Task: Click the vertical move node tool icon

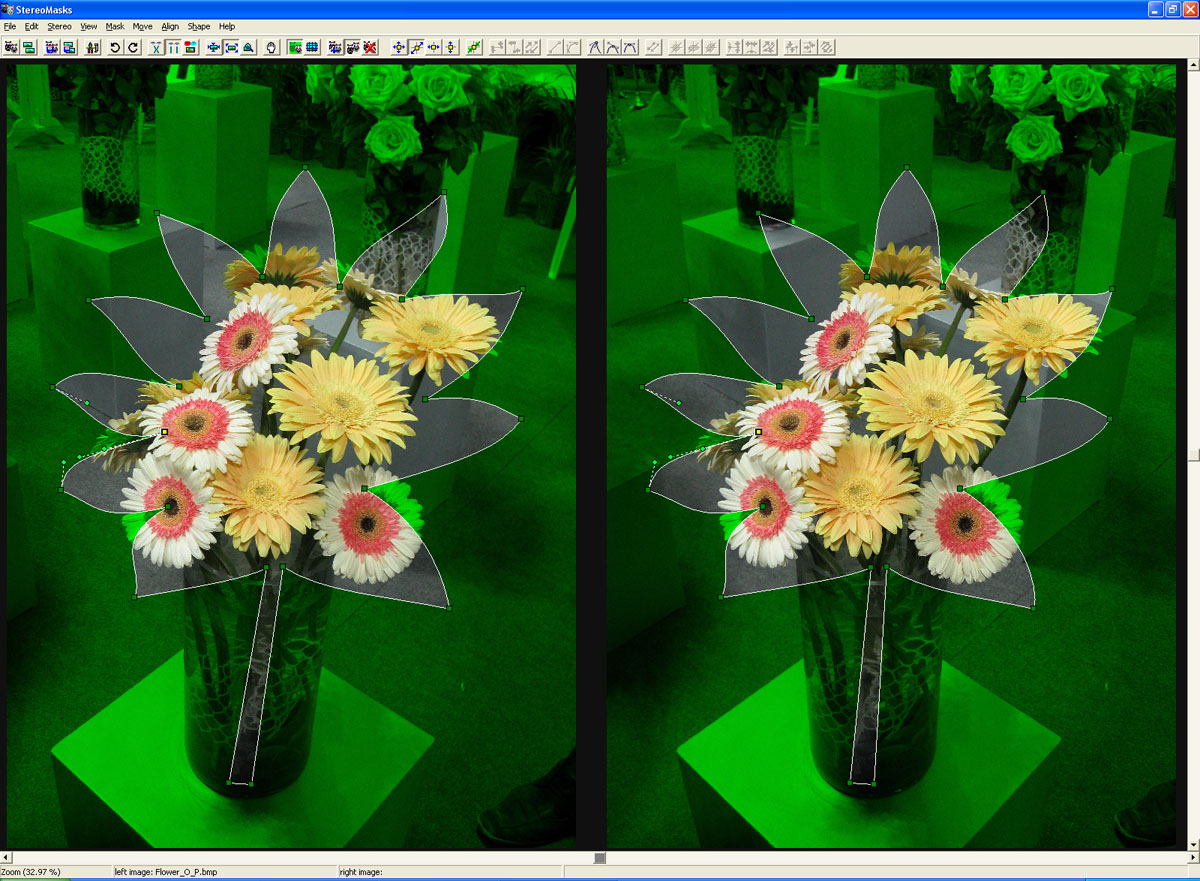Action: [450, 46]
